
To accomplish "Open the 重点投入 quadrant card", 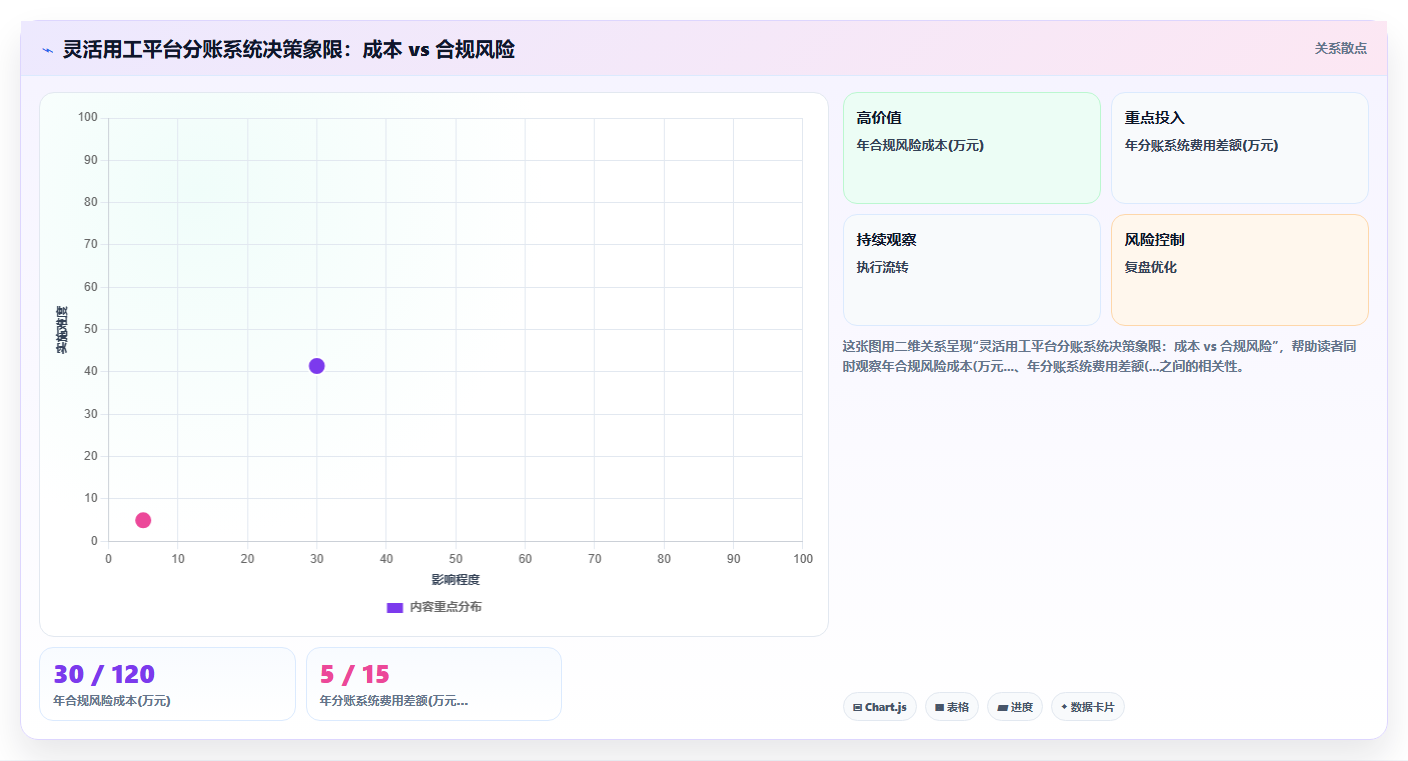I will 1239,148.
